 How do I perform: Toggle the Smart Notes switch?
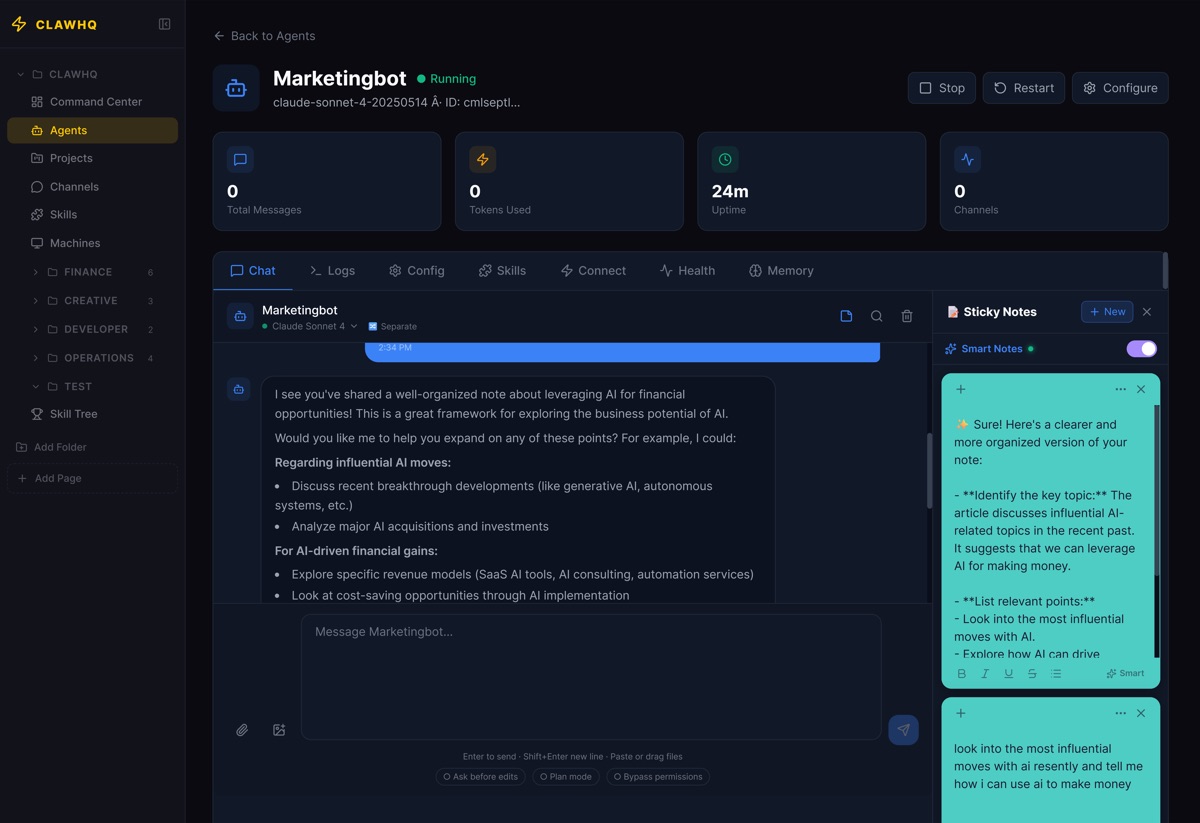coord(1141,348)
